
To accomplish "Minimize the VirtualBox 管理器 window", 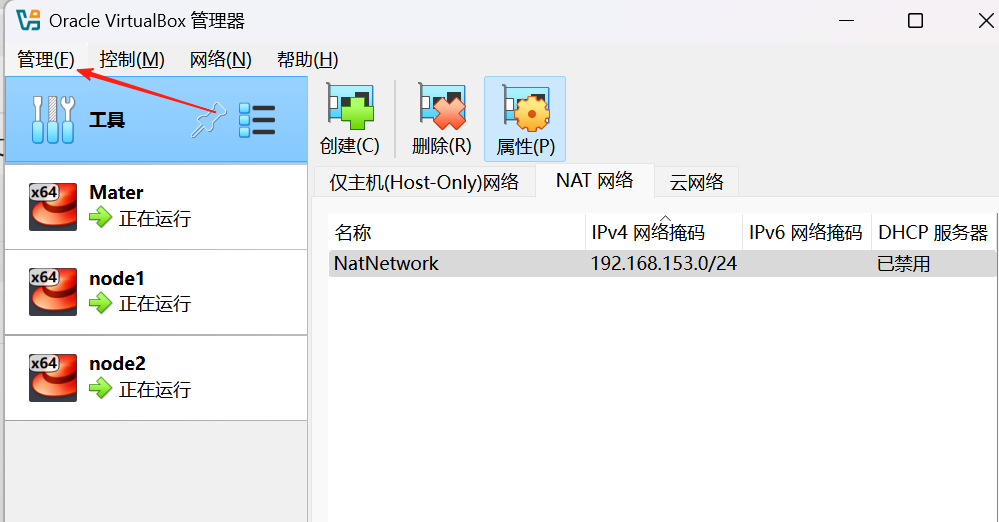I will click(846, 21).
